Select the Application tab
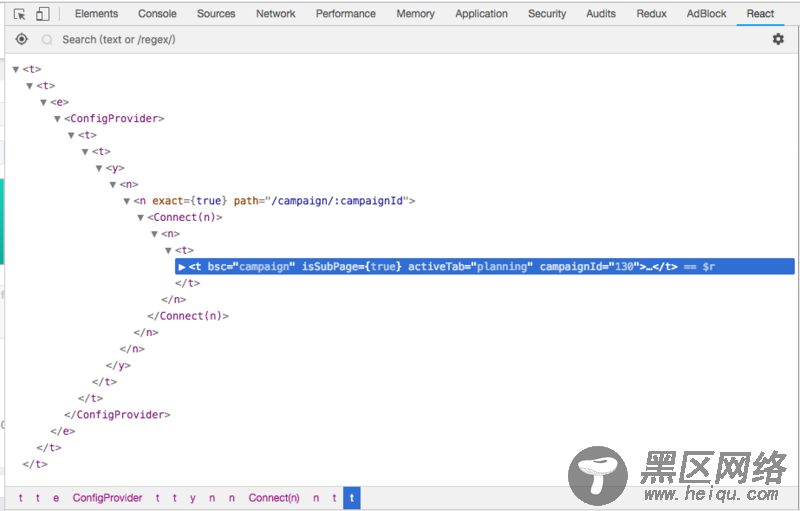The image size is (800, 511). pos(481,14)
